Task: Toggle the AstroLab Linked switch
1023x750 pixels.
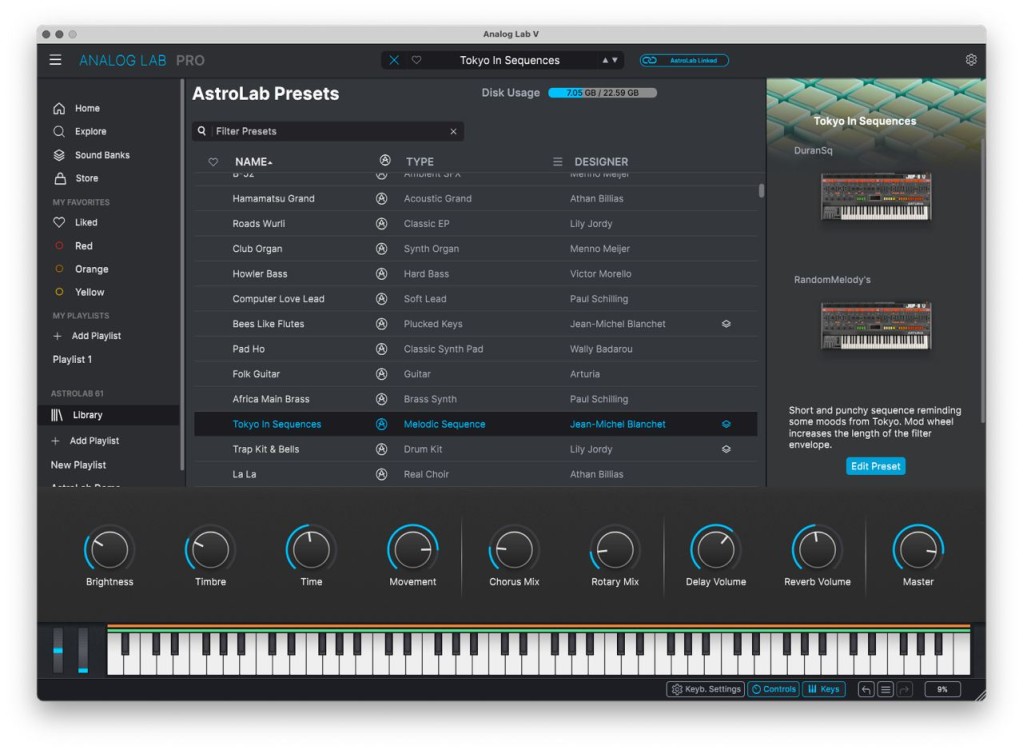Action: [684, 60]
